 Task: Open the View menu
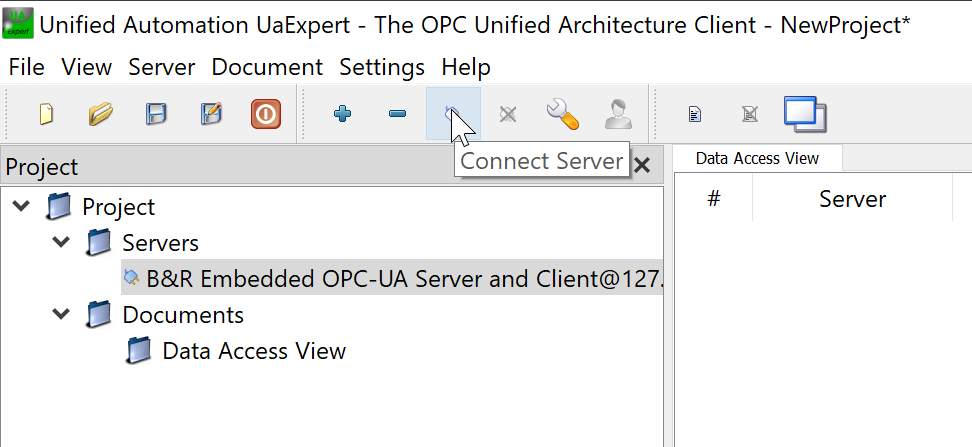click(x=87, y=67)
